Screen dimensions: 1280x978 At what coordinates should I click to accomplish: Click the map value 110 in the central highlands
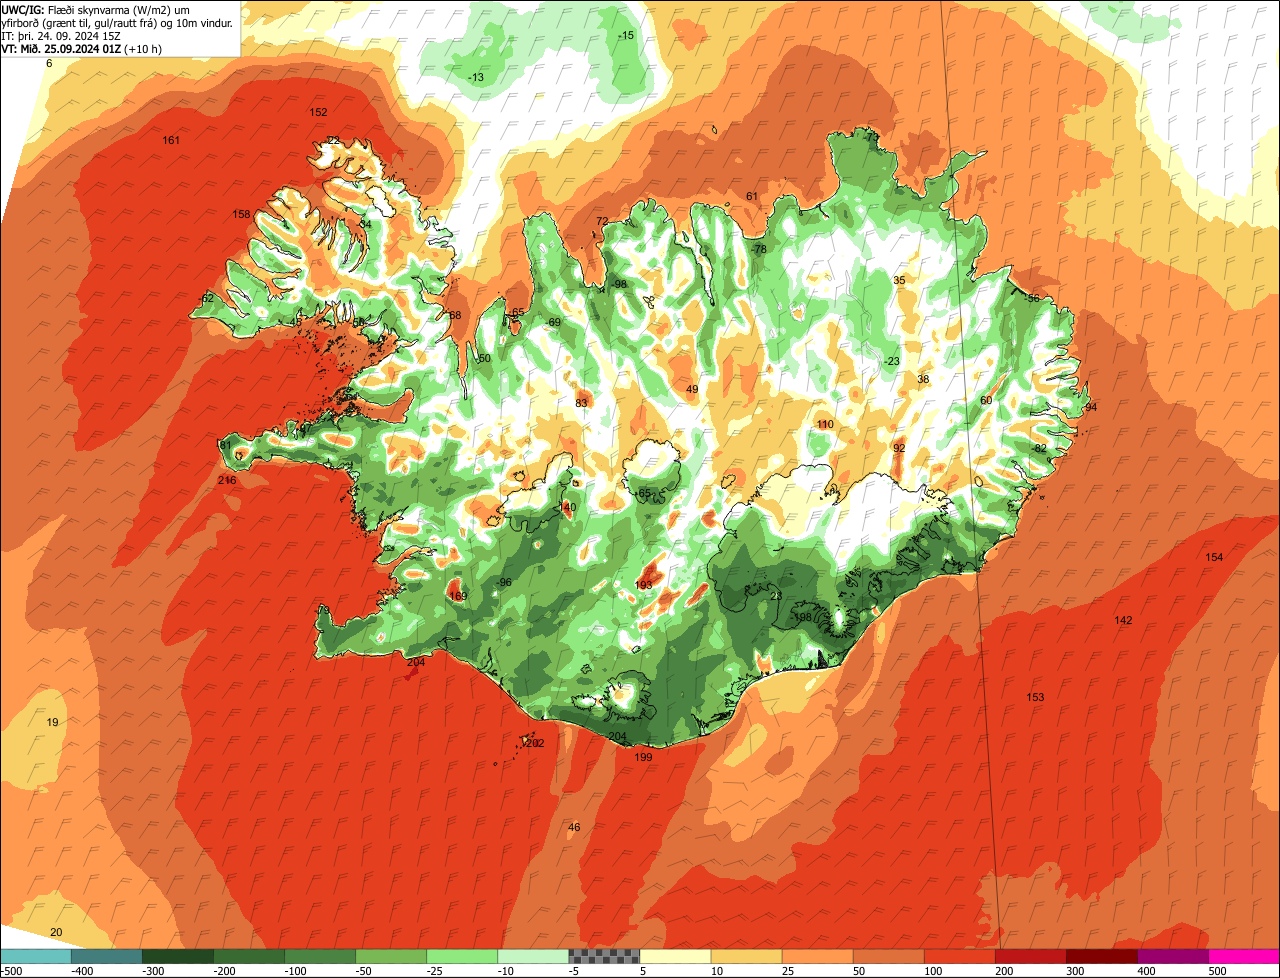tap(825, 424)
